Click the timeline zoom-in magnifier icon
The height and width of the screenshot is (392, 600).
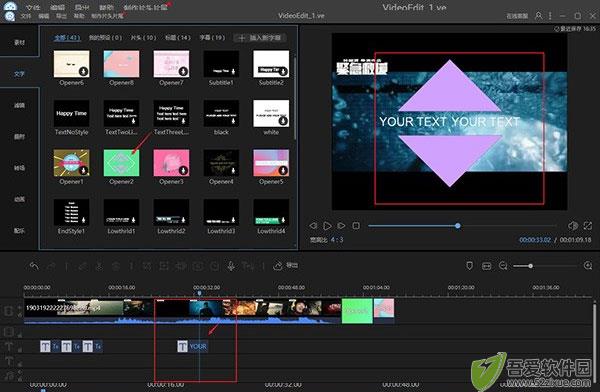[588, 266]
